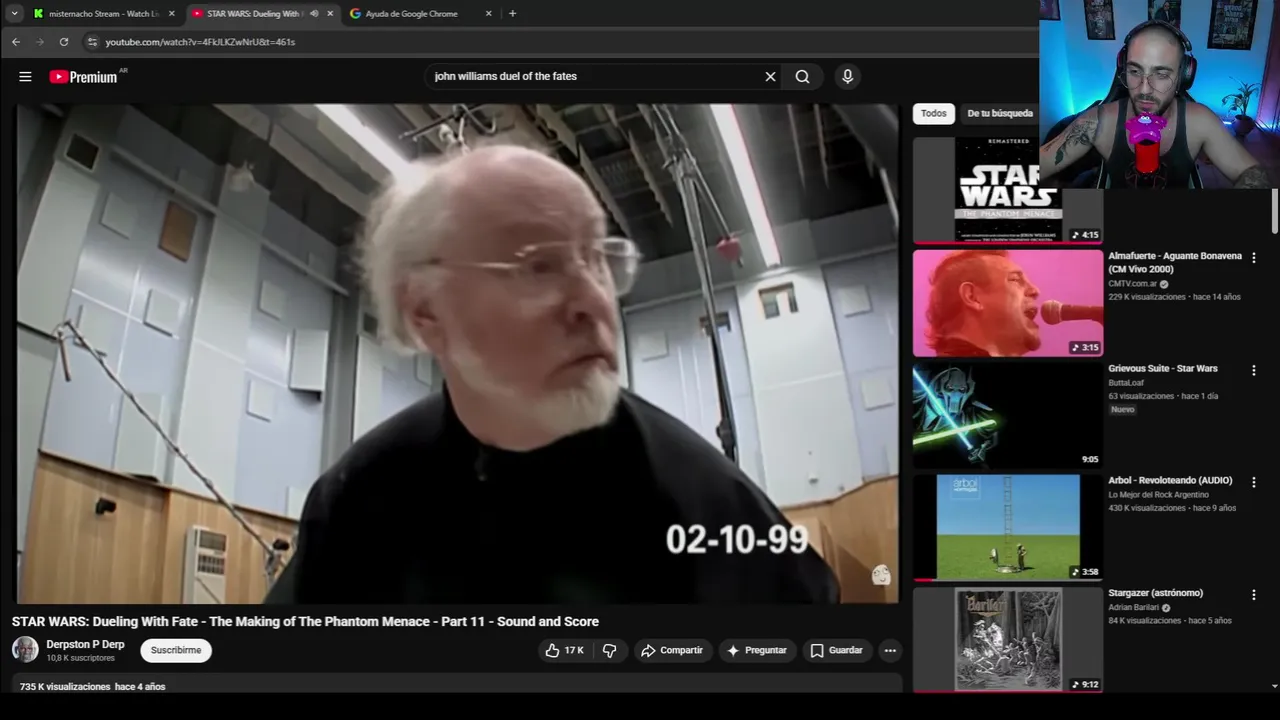Ask about video with Preguntar
Screen dimensions: 1280x720
point(757,650)
